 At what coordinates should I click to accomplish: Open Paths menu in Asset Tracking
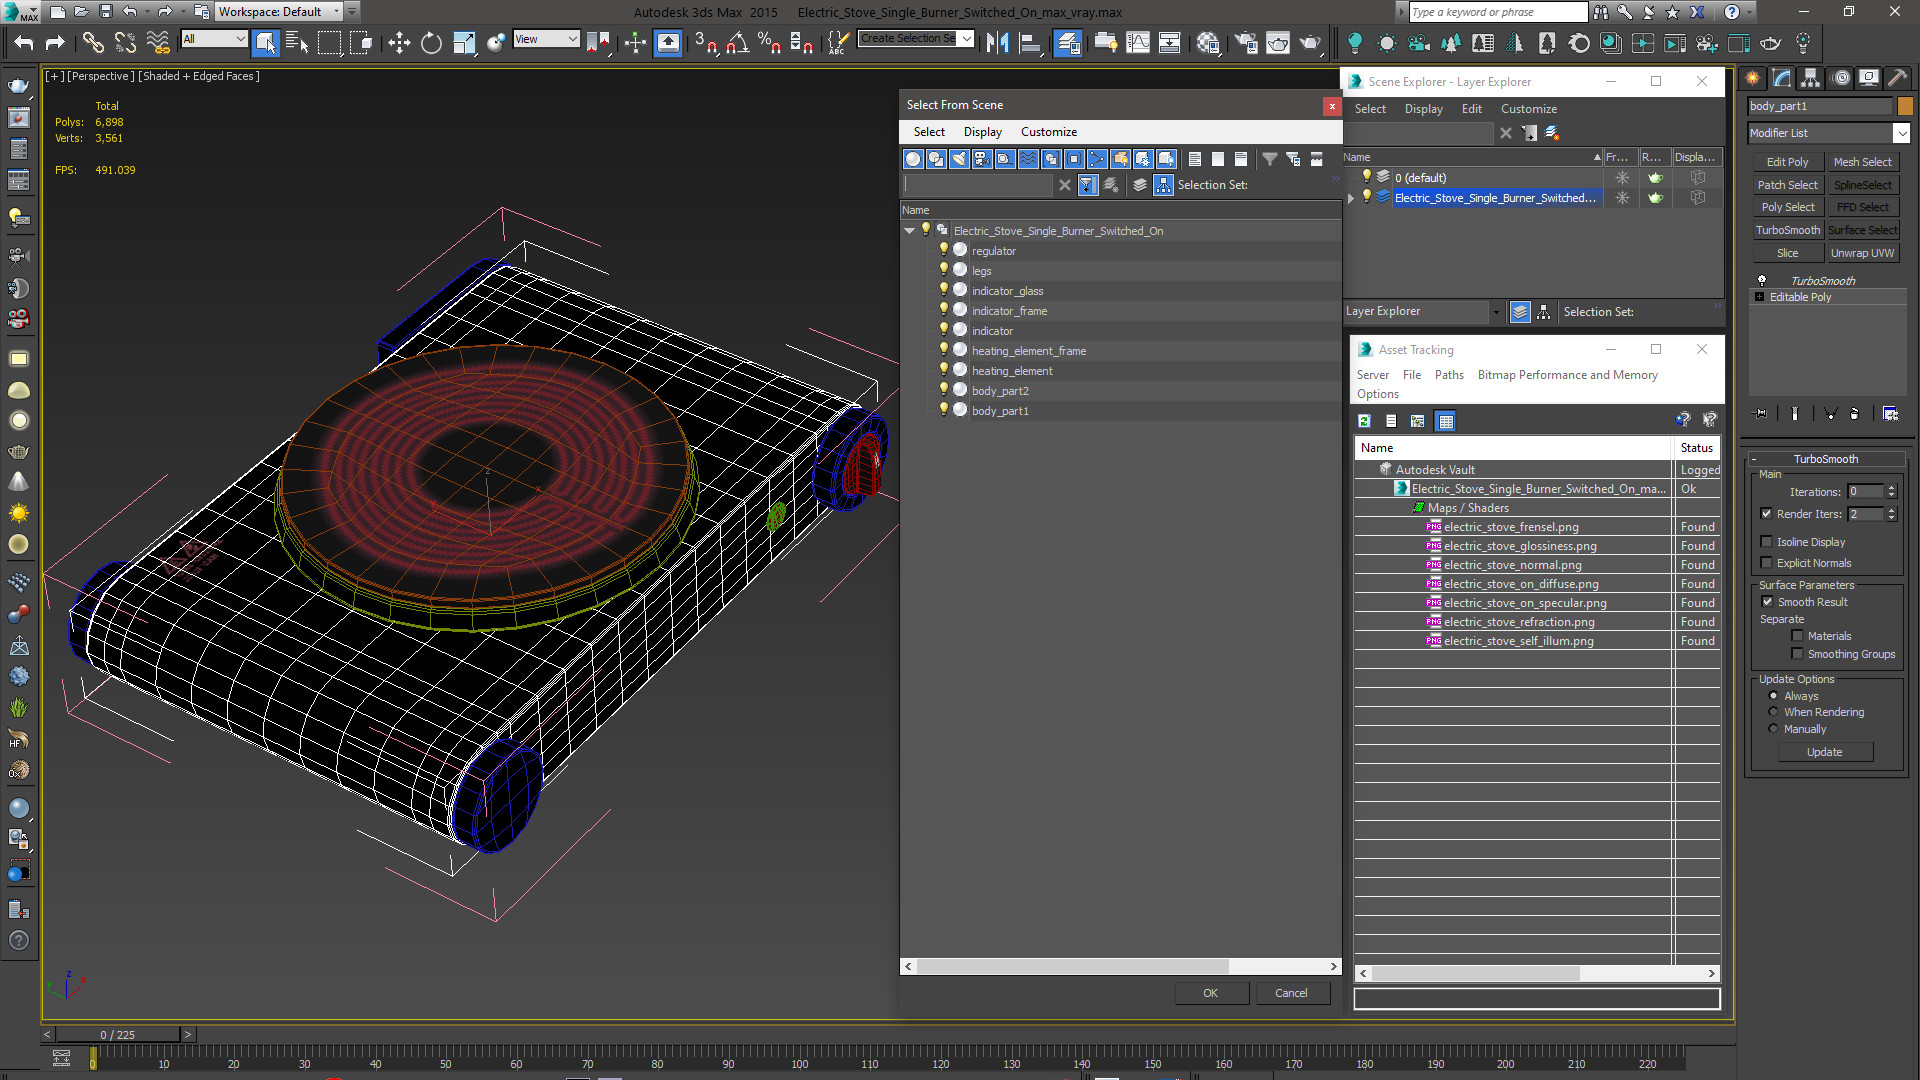click(1448, 375)
